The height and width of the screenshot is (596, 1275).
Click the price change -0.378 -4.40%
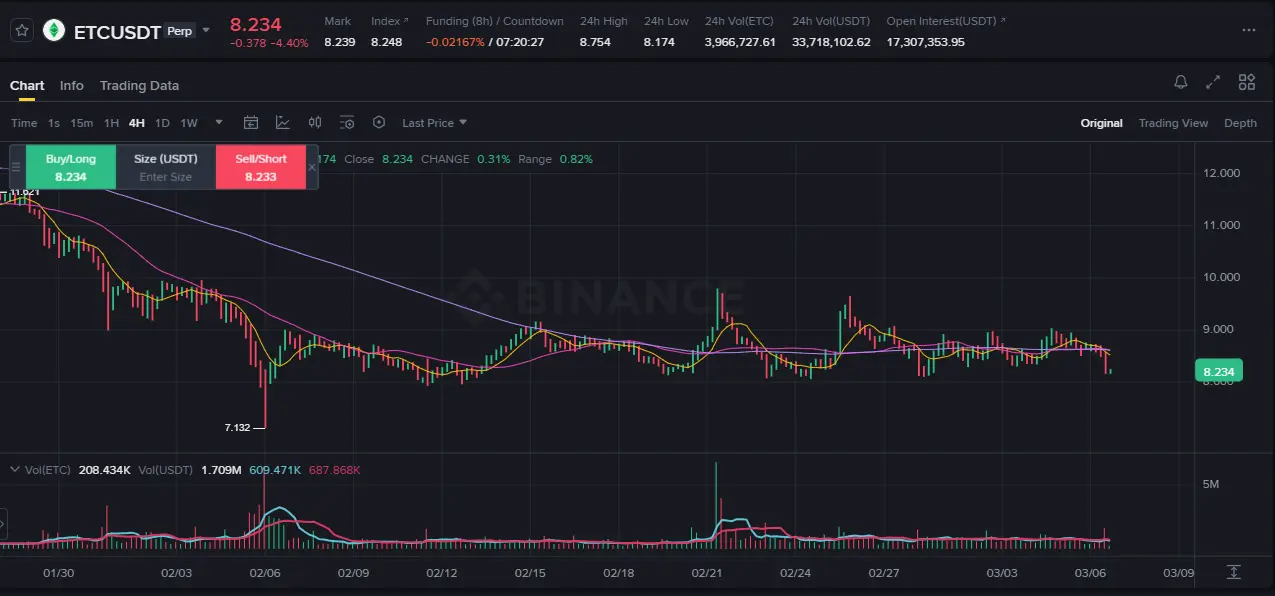click(269, 43)
